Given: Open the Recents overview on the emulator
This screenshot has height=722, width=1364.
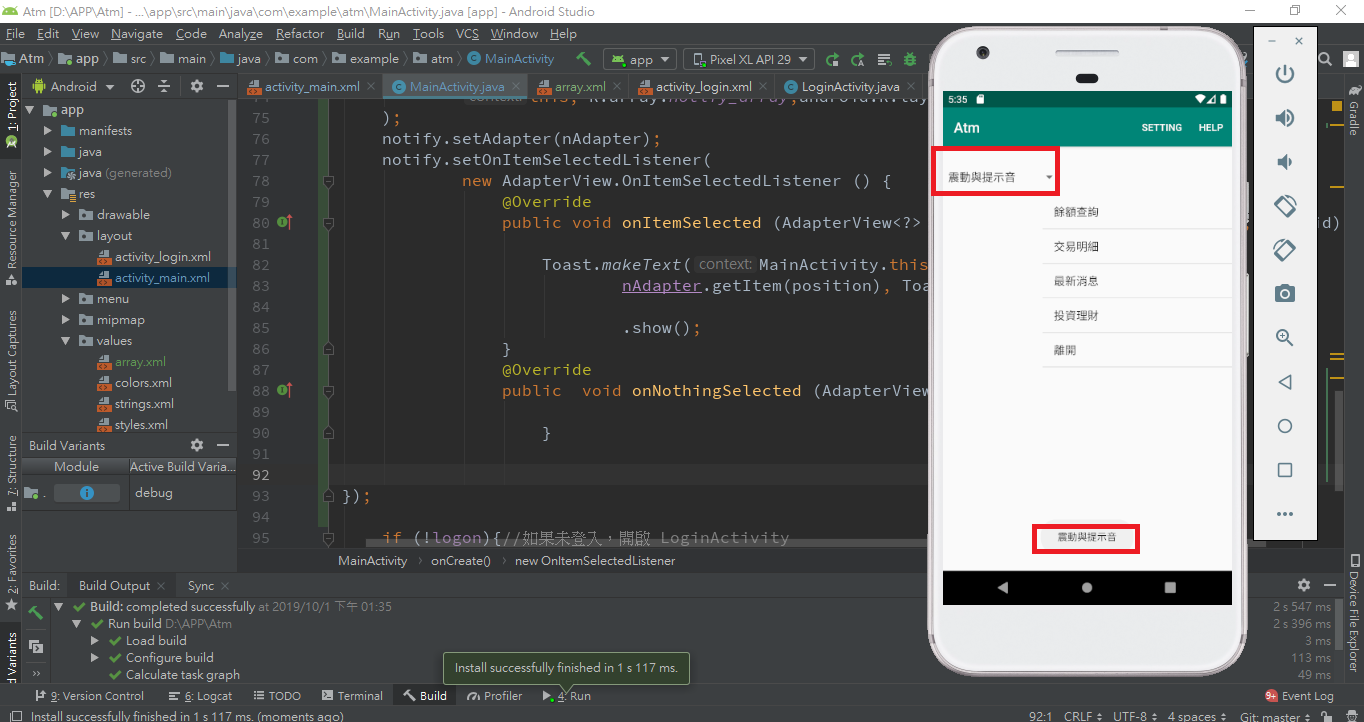Looking at the screenshot, I should click(1285, 470).
